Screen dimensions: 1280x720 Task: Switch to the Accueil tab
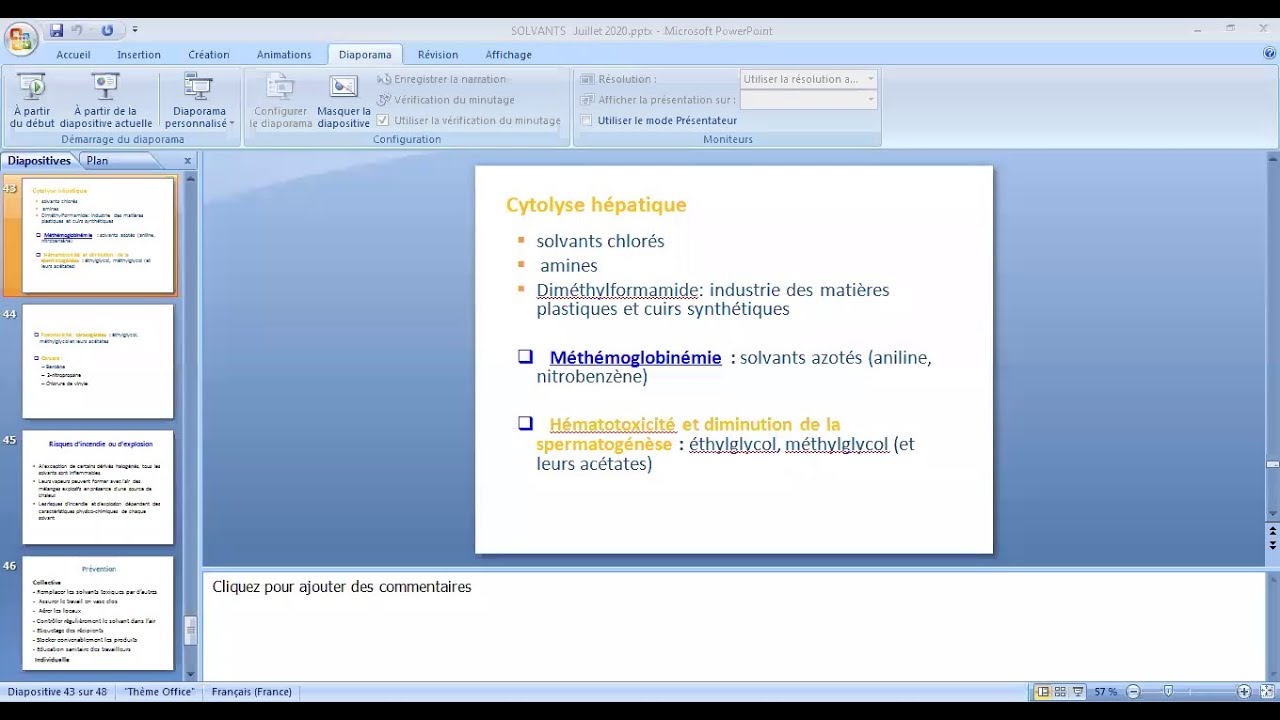pyautogui.click(x=73, y=55)
